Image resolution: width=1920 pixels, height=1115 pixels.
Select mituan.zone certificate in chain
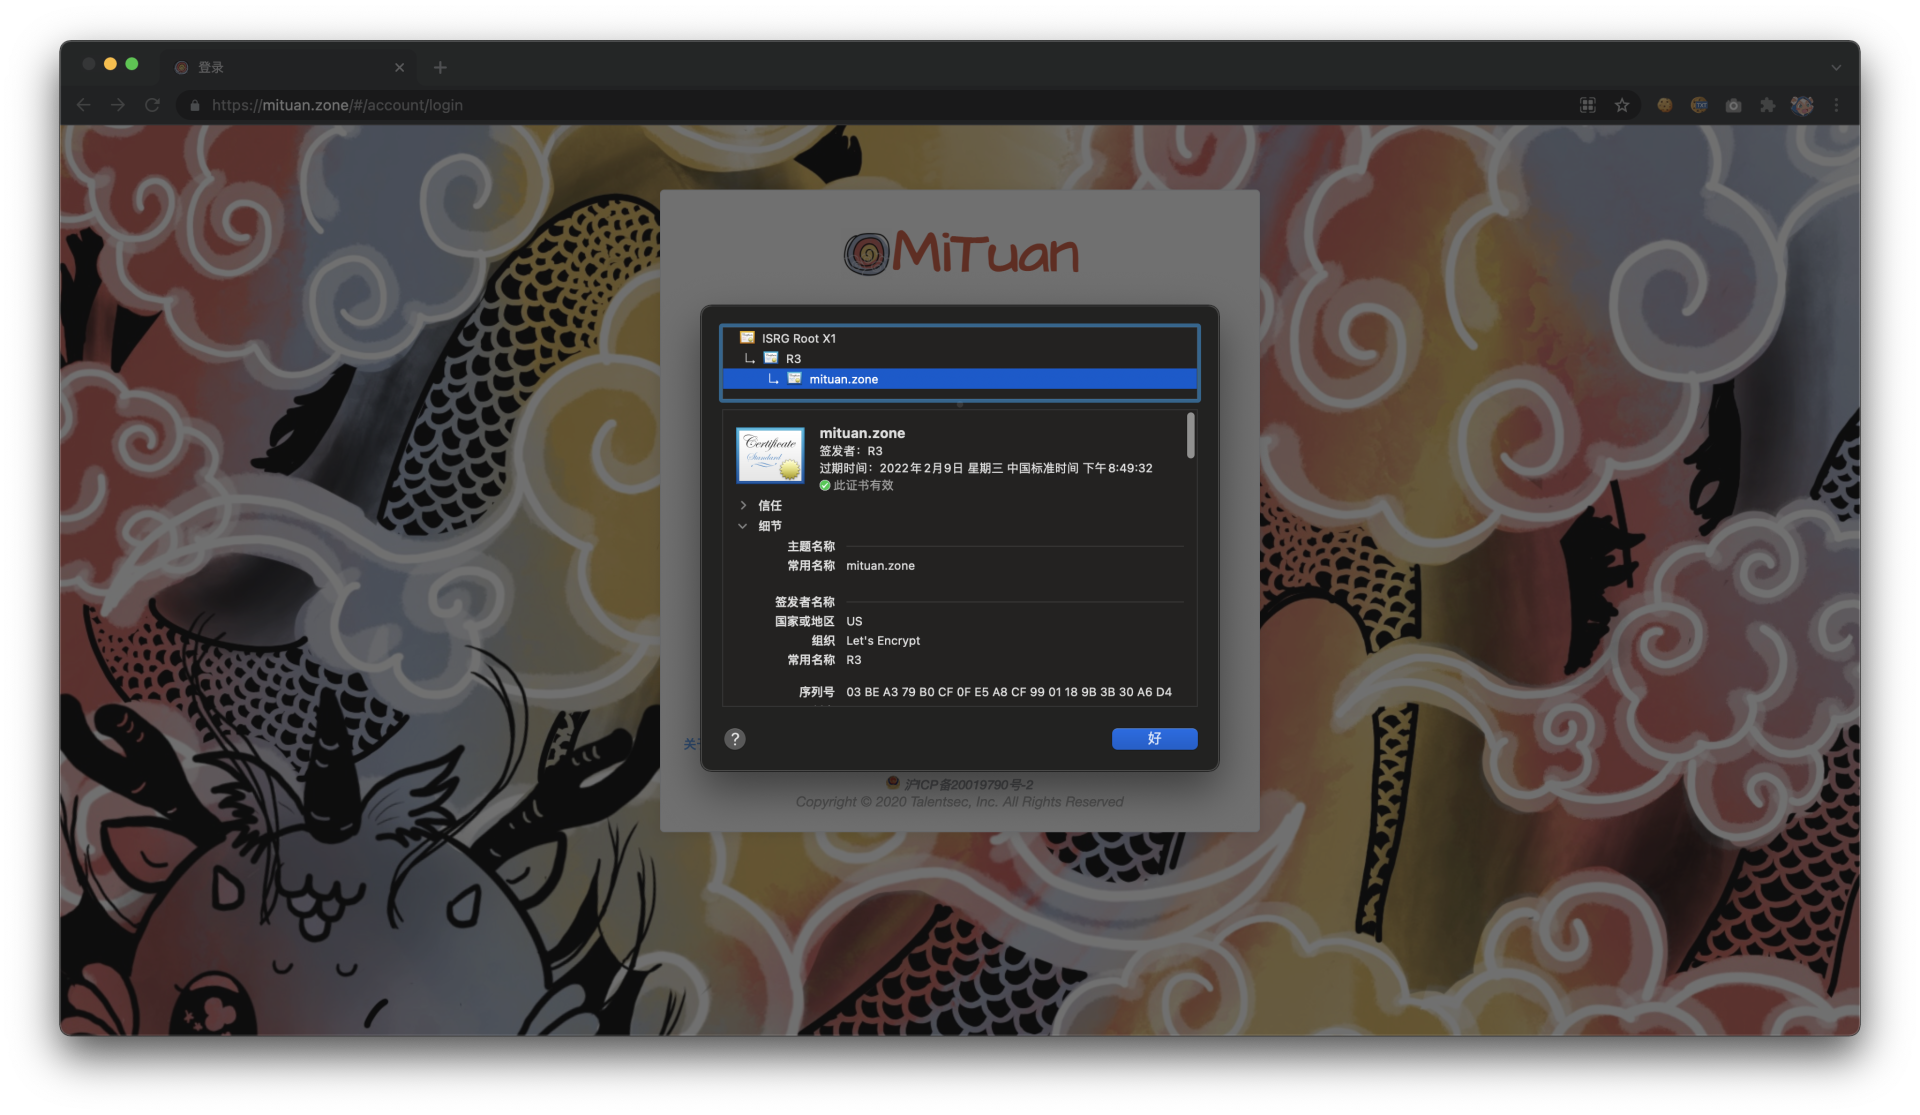click(843, 379)
